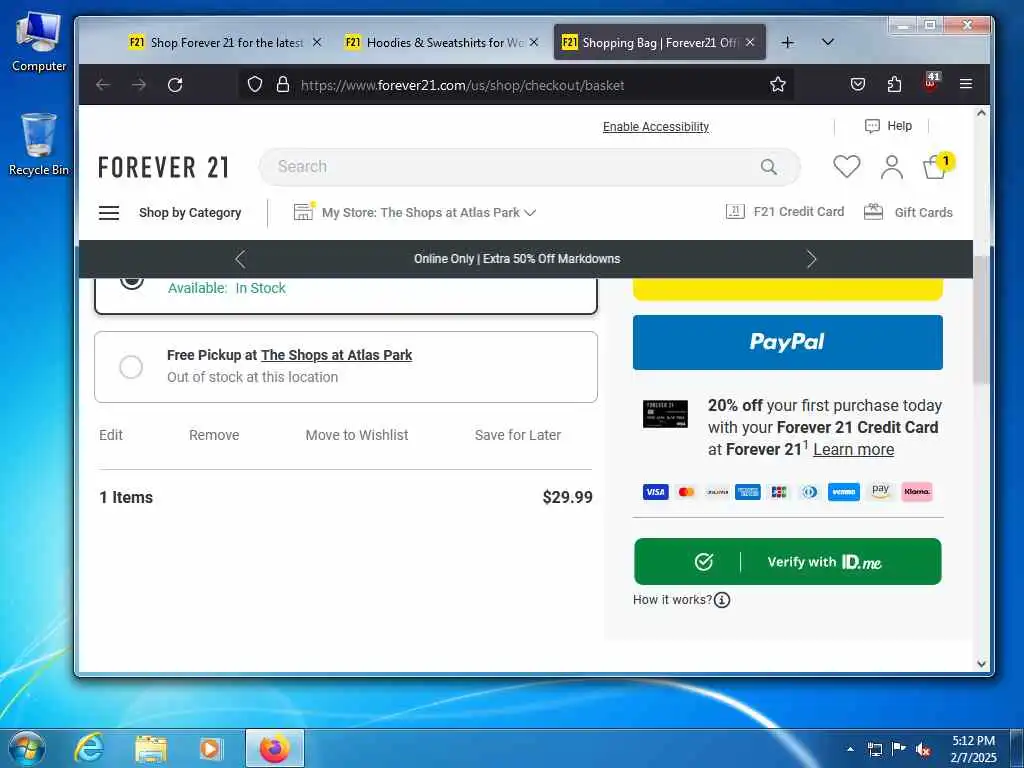
Task: Click the yellow checkout button
Action: (788, 289)
